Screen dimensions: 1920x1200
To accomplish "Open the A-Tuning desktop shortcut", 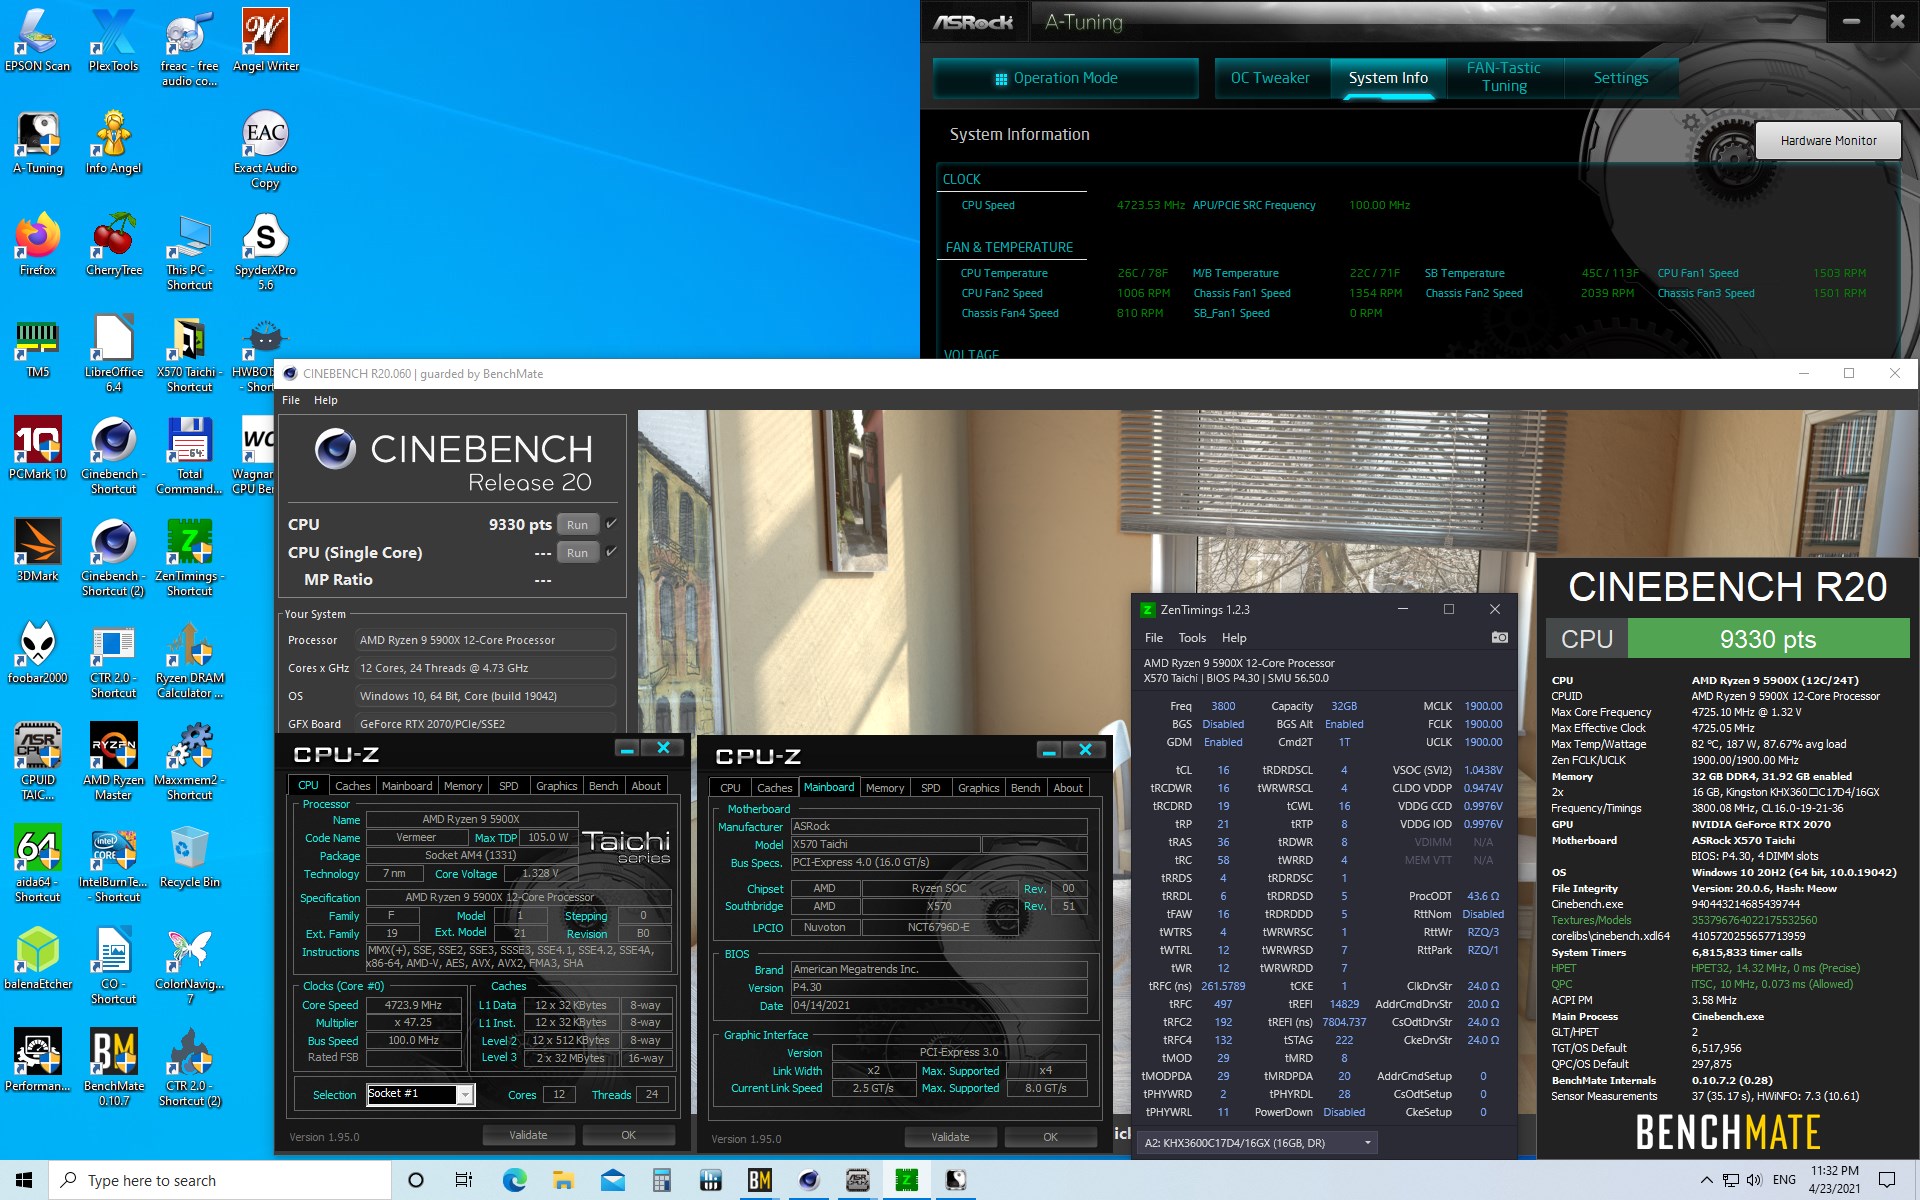I will point(38,142).
